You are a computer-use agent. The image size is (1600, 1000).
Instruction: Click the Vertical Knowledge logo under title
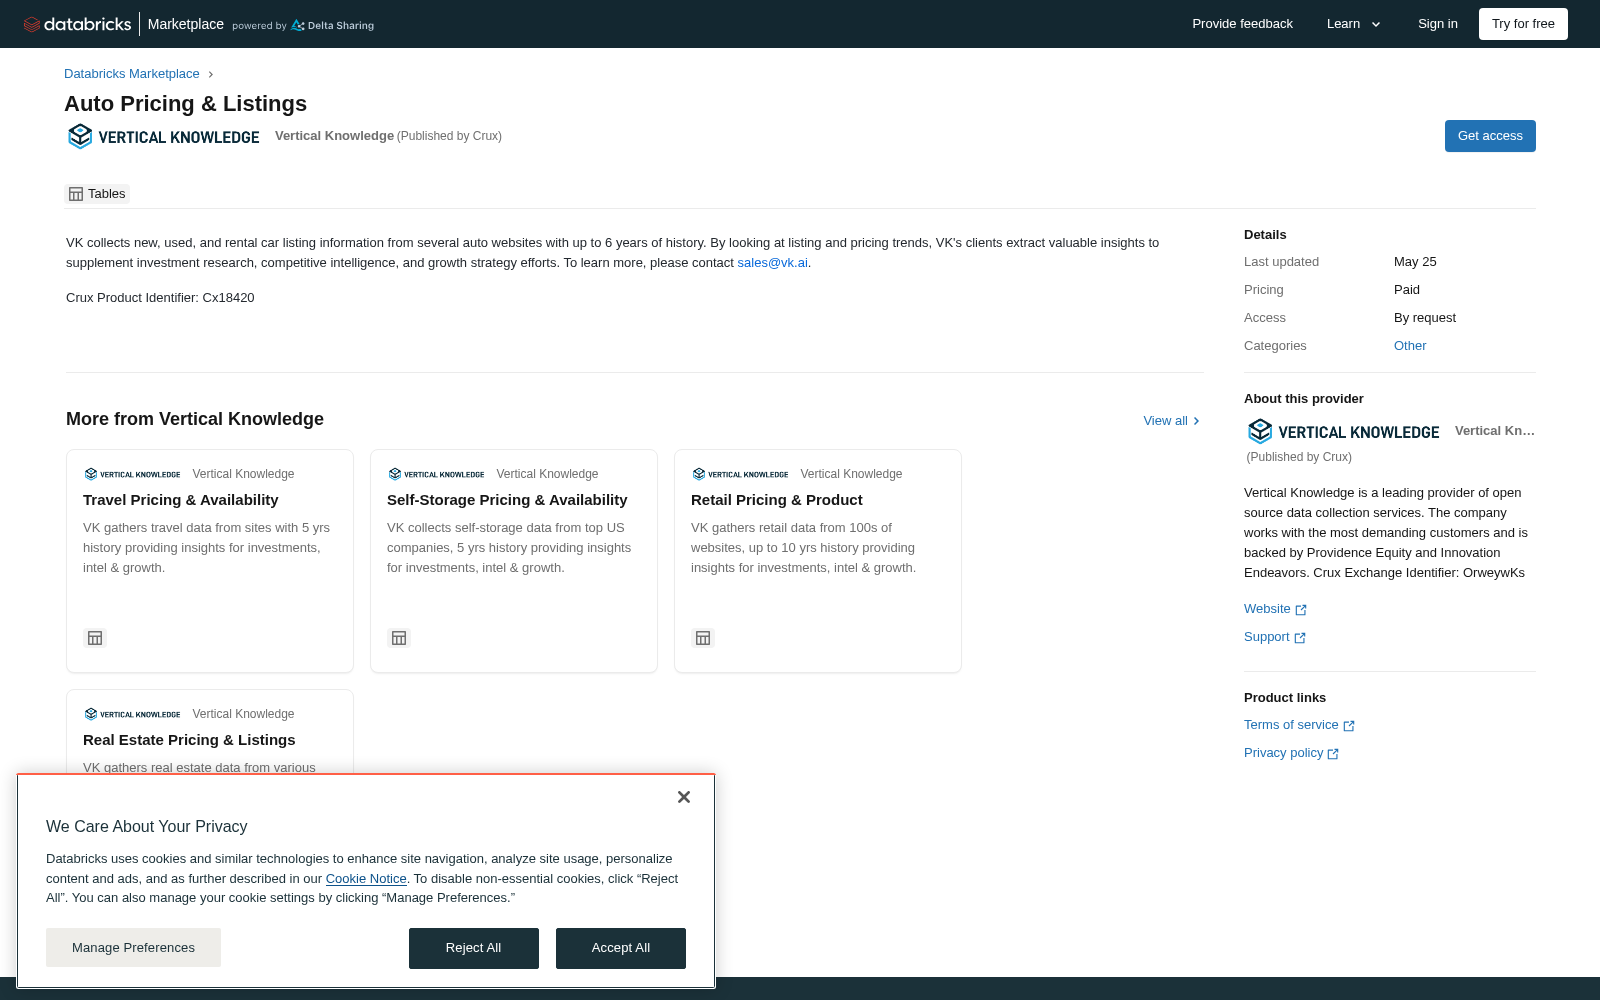coord(164,136)
